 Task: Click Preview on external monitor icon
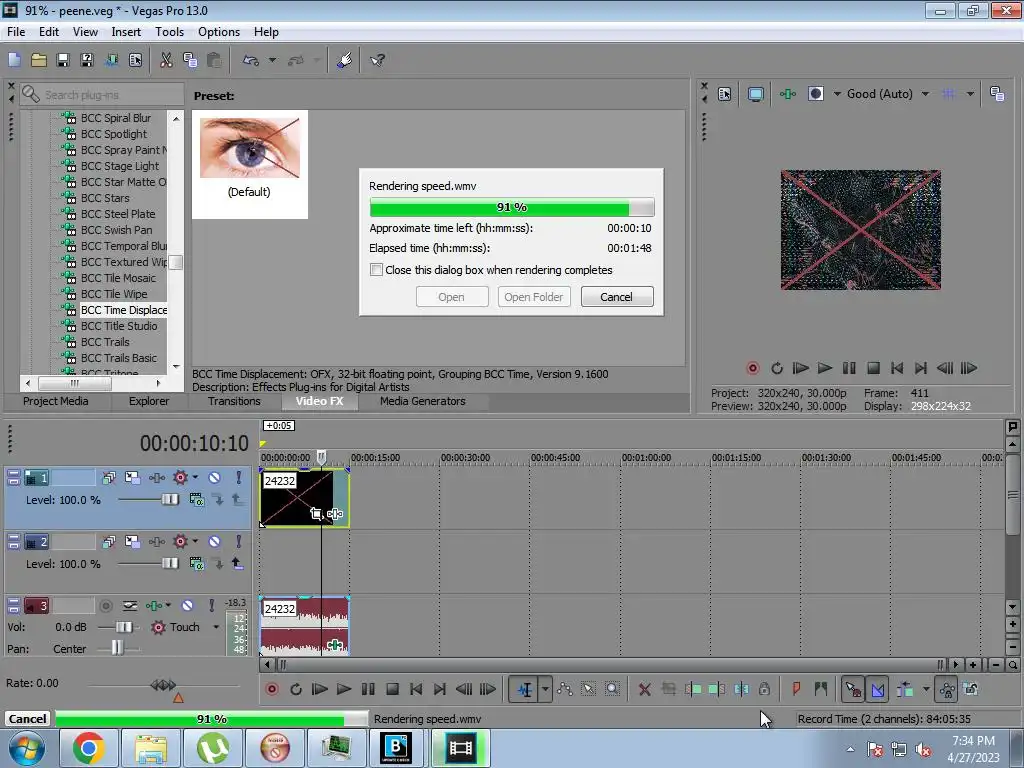756,94
